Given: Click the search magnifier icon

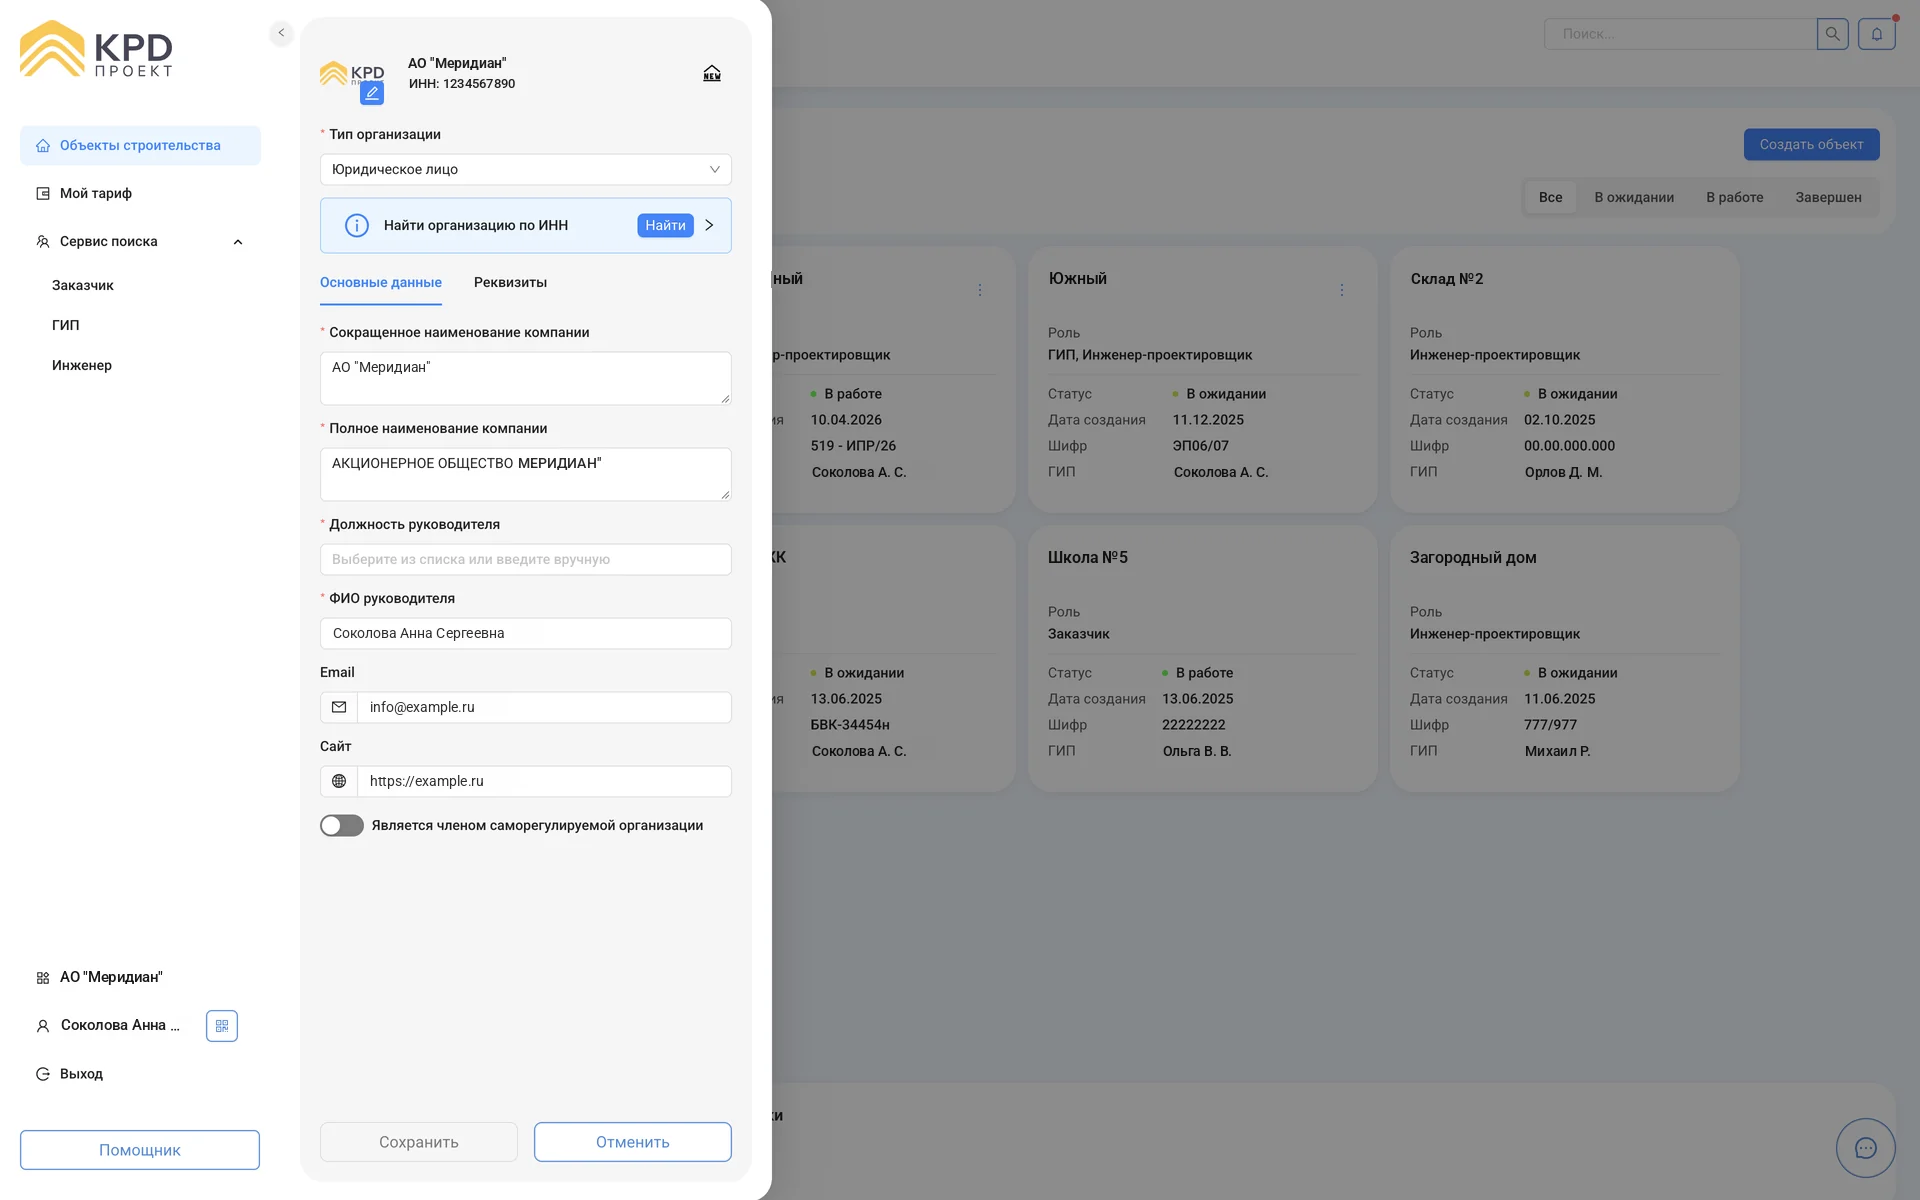Looking at the screenshot, I should click(1832, 34).
